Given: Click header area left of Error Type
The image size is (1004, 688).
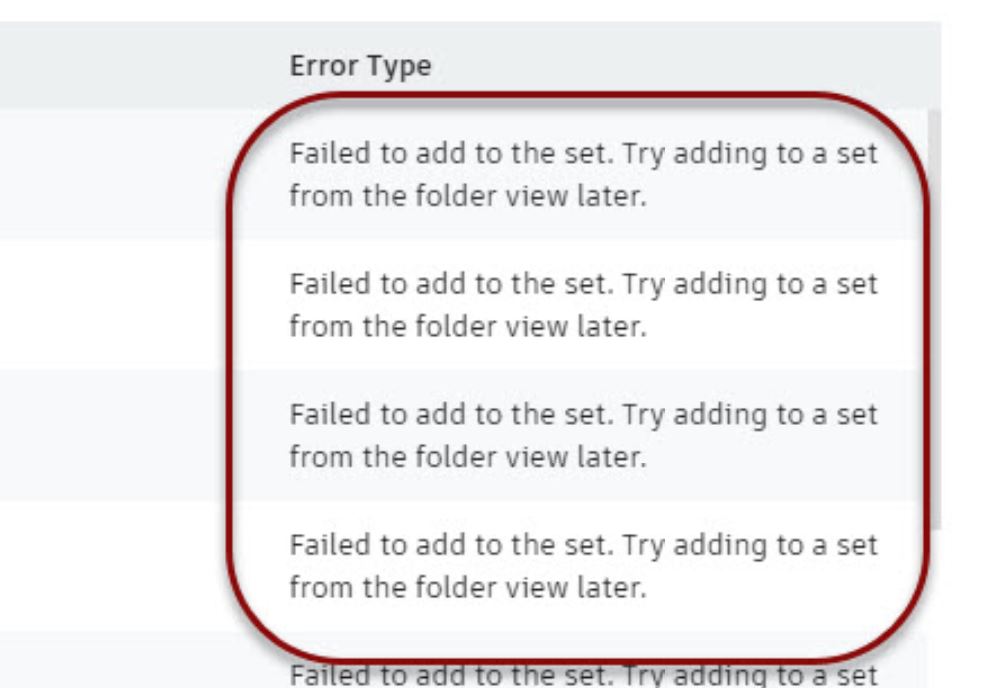Looking at the screenshot, I should coord(141,66).
